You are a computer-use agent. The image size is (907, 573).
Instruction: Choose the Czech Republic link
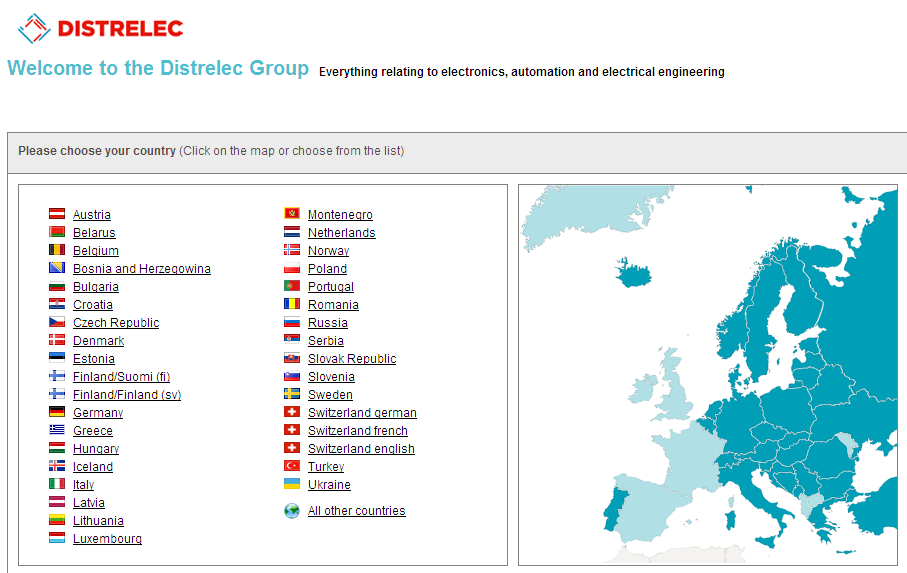pos(116,323)
